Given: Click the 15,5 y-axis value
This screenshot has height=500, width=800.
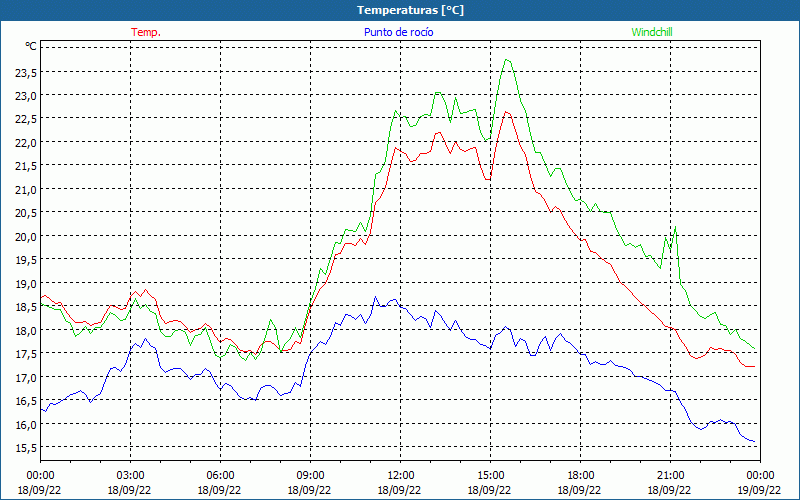Looking at the screenshot, I should [x=26, y=448].
